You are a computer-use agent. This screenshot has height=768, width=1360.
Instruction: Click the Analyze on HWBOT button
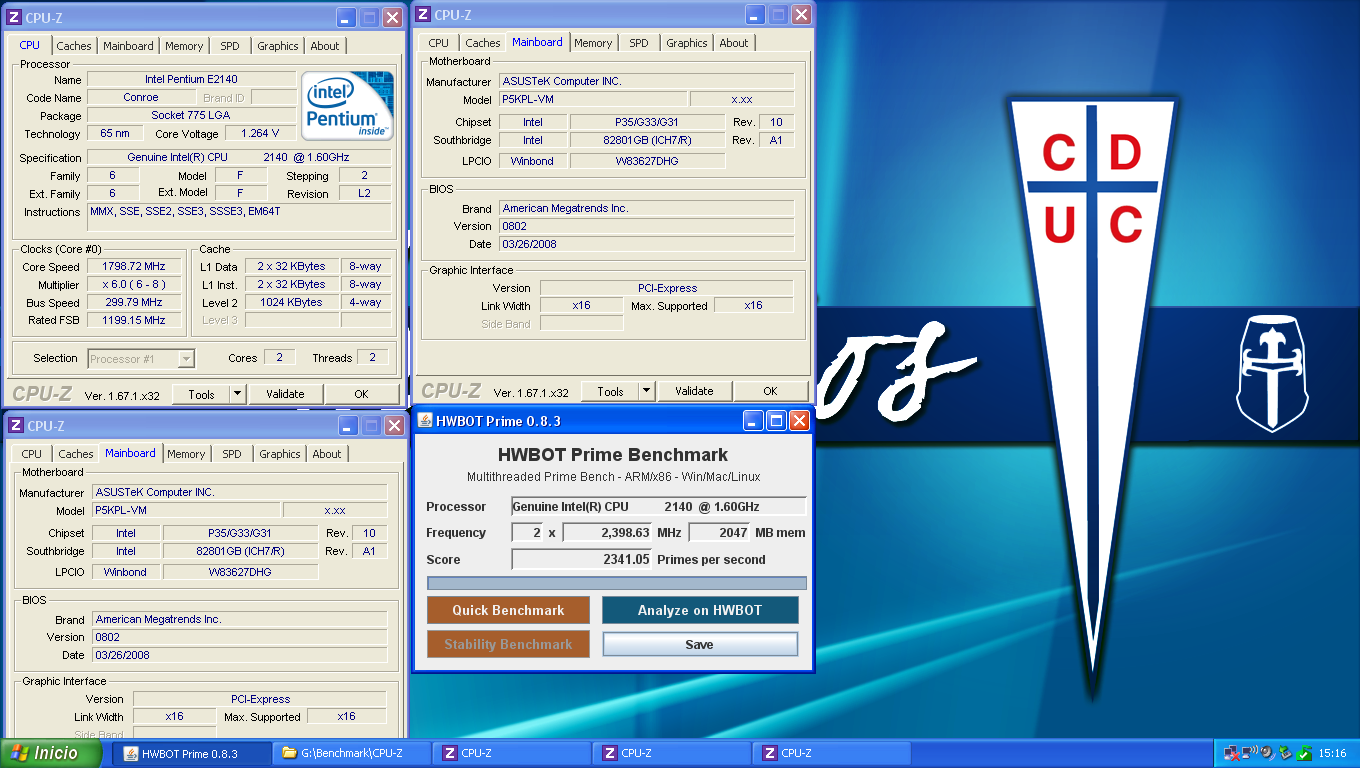[x=700, y=610]
